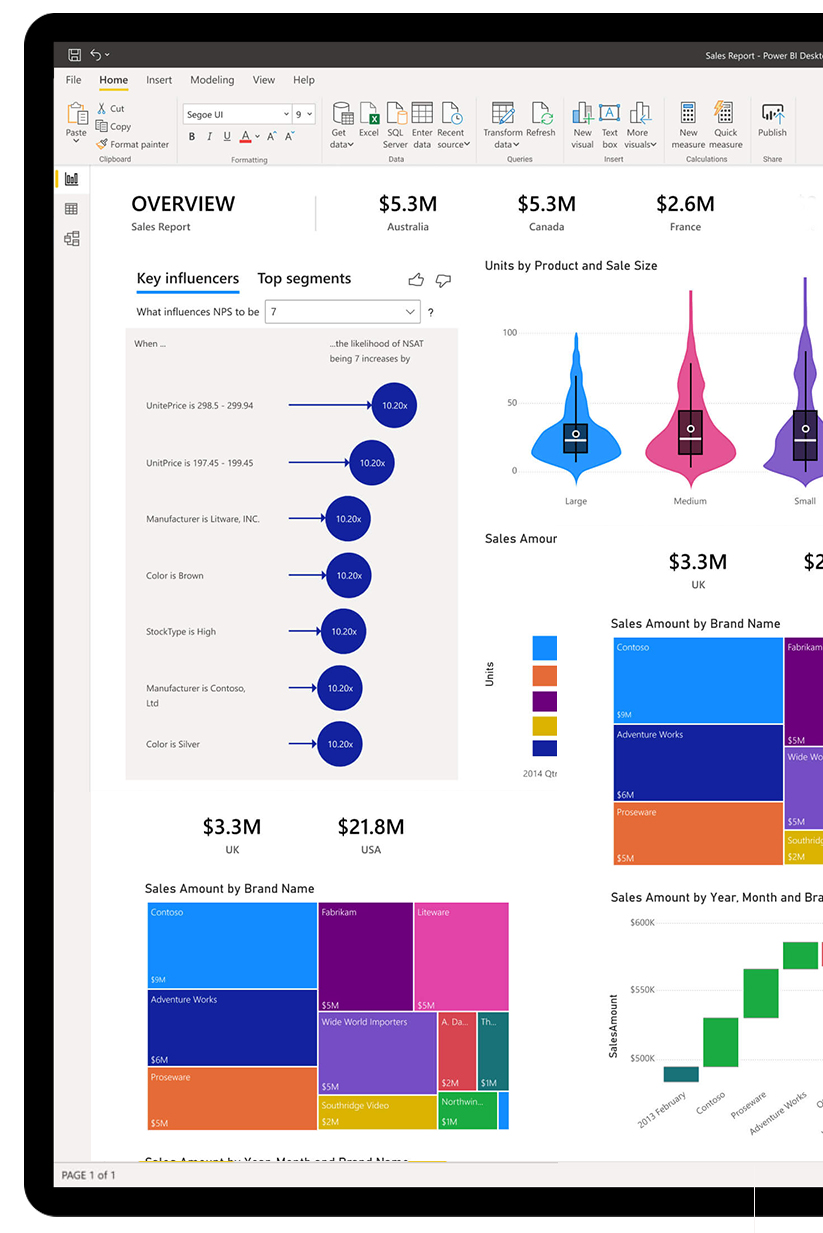Screen dimensions: 823x1233
Task: Open the Help ribbon tab
Action: coord(304,80)
